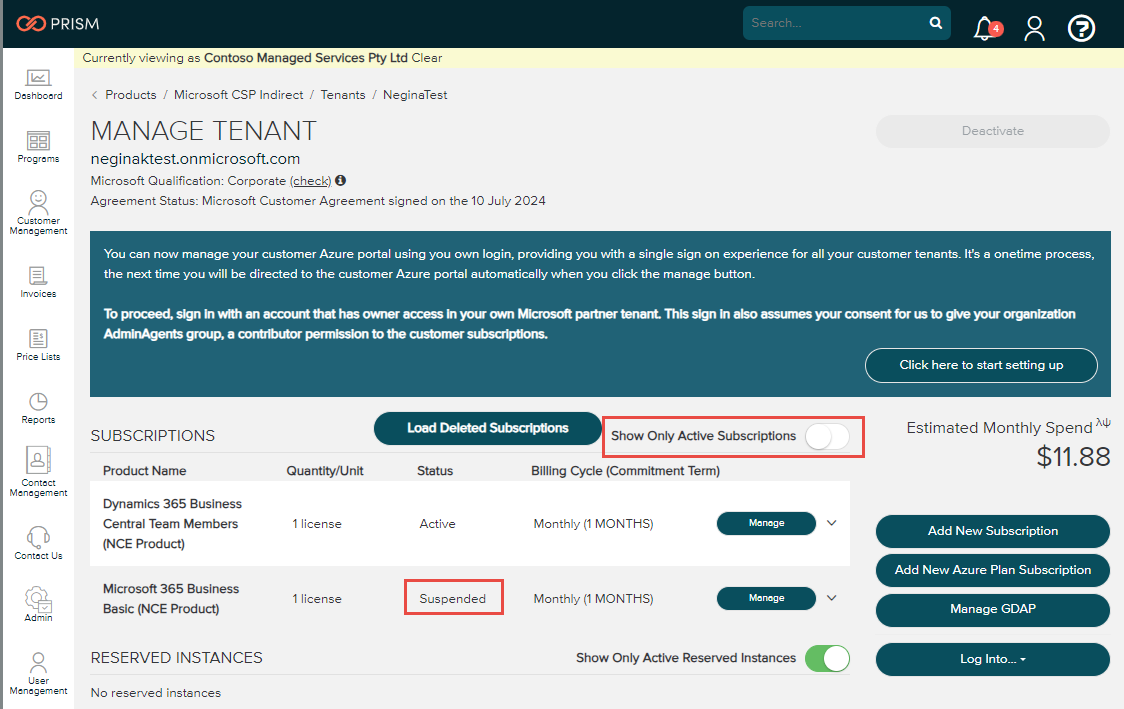Screen dimensions: 1124x709
Task: Click Add New Azure Plan Subscription
Action: point(993,570)
